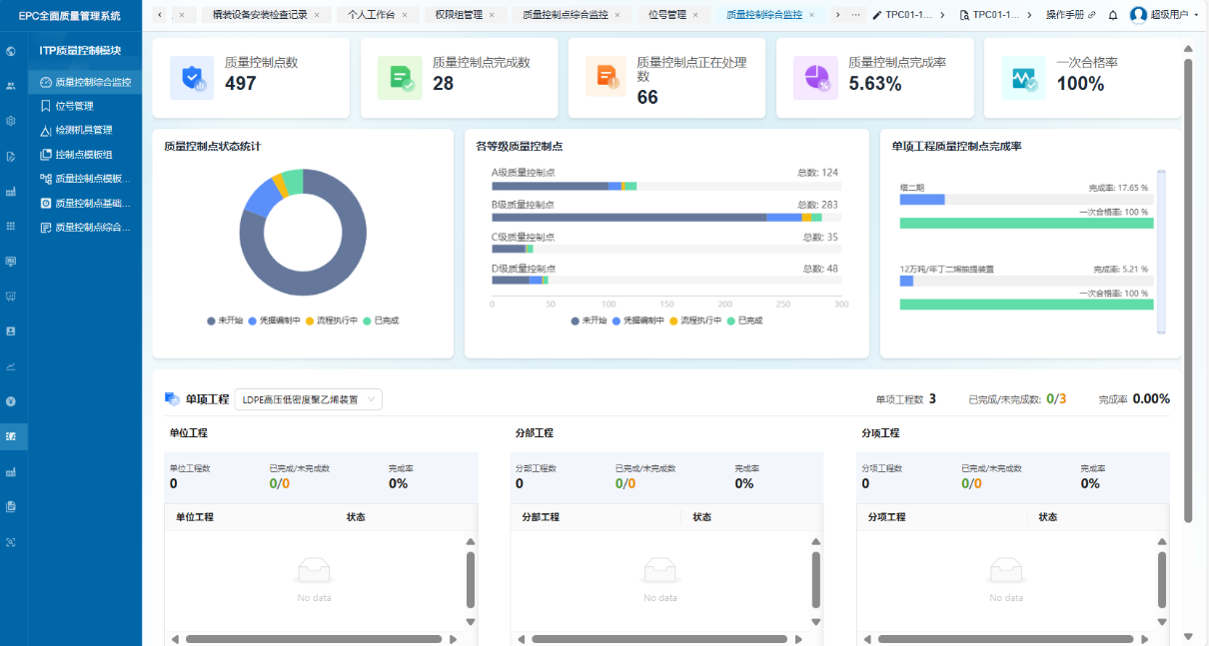This screenshot has height=646, width=1209.
Task: Expand the 超级用户 account menu
Action: 1166,15
